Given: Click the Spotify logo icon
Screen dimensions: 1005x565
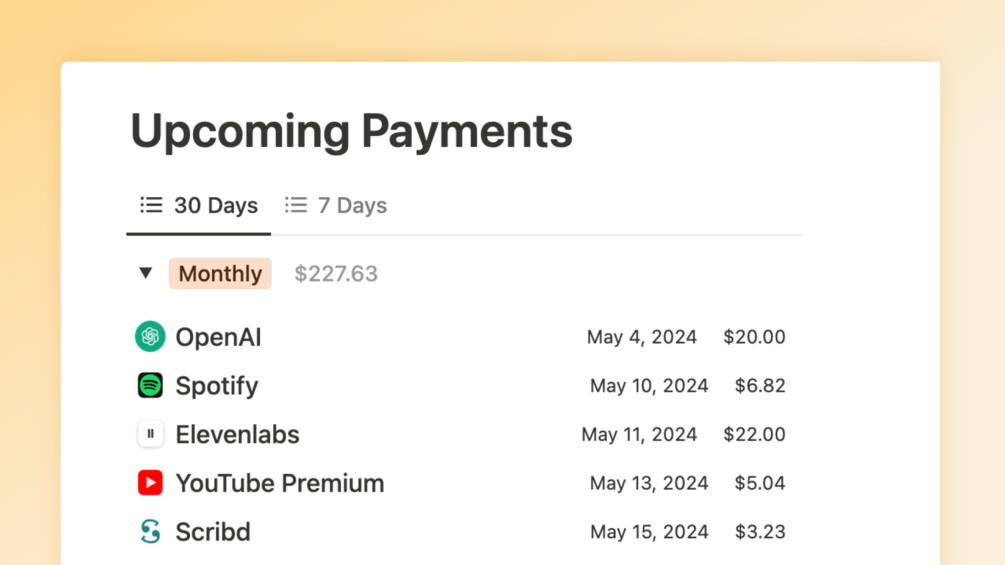Looking at the screenshot, I should [150, 385].
